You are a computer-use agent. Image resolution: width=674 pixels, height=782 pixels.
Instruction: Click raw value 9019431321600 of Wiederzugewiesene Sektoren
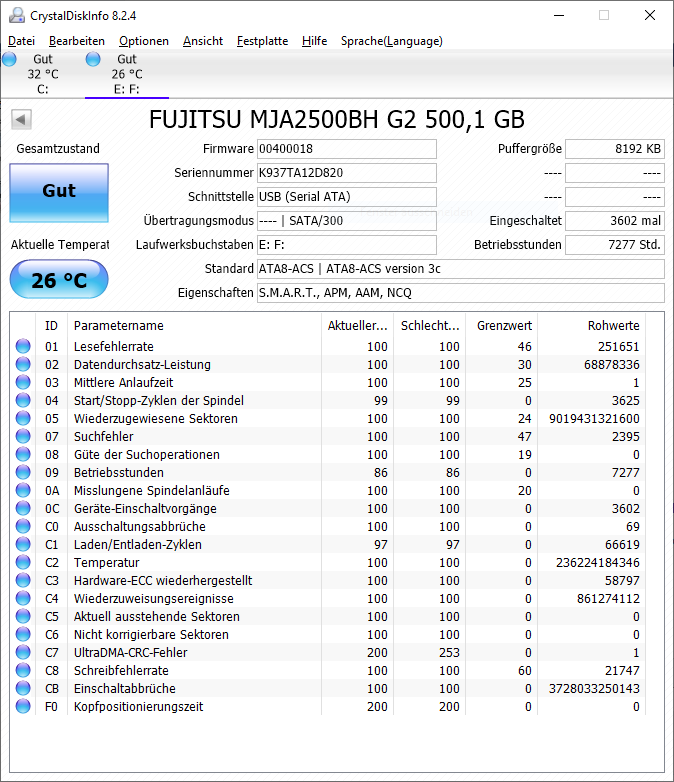tap(594, 418)
